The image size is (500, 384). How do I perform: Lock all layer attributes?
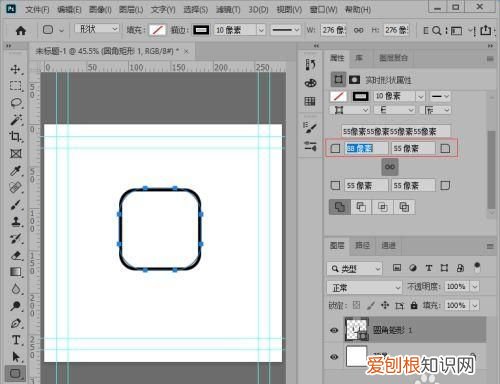[x=414, y=305]
